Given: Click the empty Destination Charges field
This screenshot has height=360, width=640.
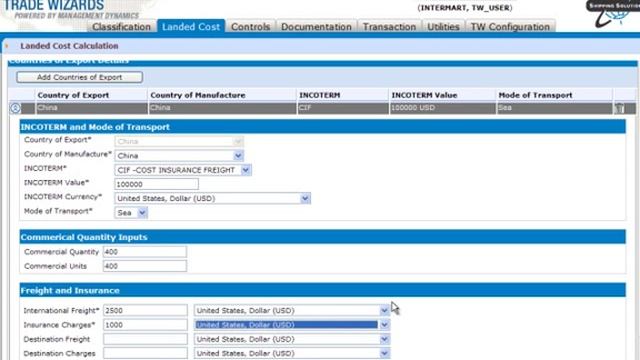Looking at the screenshot, I should [145, 353].
